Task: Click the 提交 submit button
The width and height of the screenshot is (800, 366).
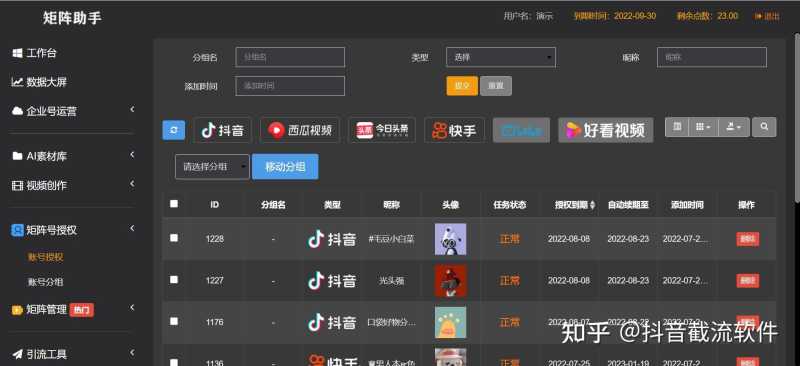Action: [x=462, y=86]
